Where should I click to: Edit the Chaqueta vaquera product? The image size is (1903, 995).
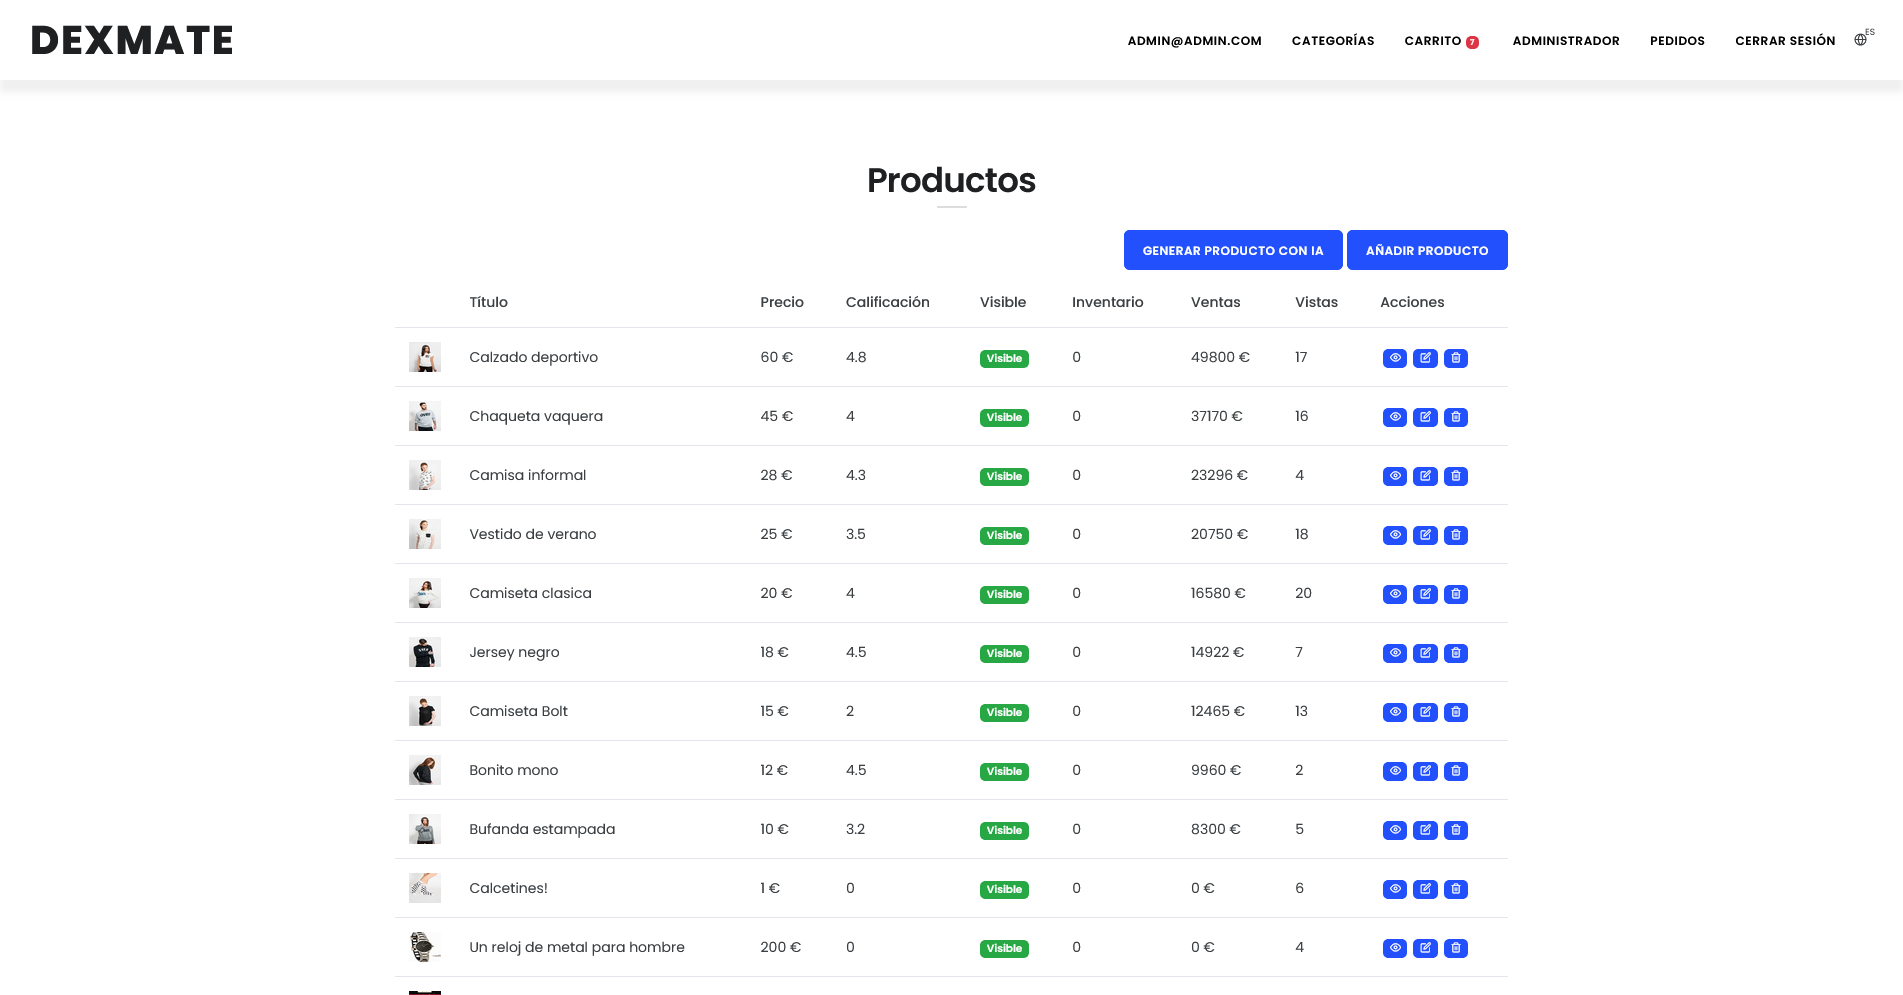(1425, 417)
